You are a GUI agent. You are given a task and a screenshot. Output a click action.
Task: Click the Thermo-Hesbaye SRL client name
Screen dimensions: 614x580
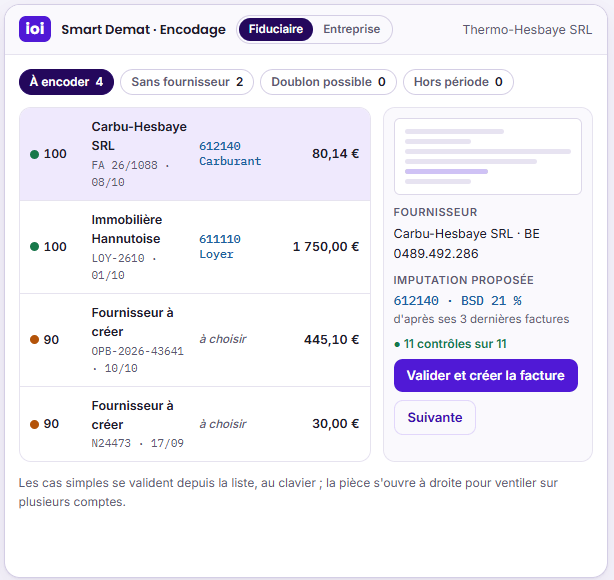[x=527, y=30]
